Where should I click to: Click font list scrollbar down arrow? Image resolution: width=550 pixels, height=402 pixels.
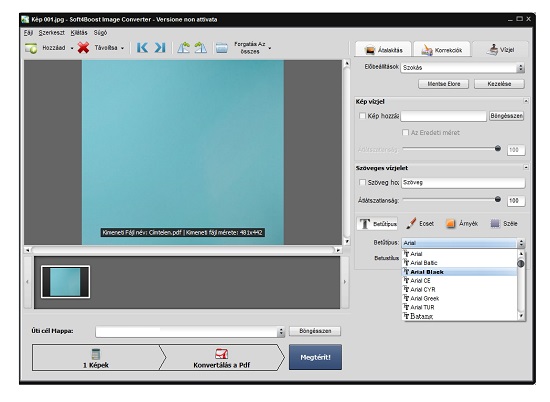click(521, 316)
